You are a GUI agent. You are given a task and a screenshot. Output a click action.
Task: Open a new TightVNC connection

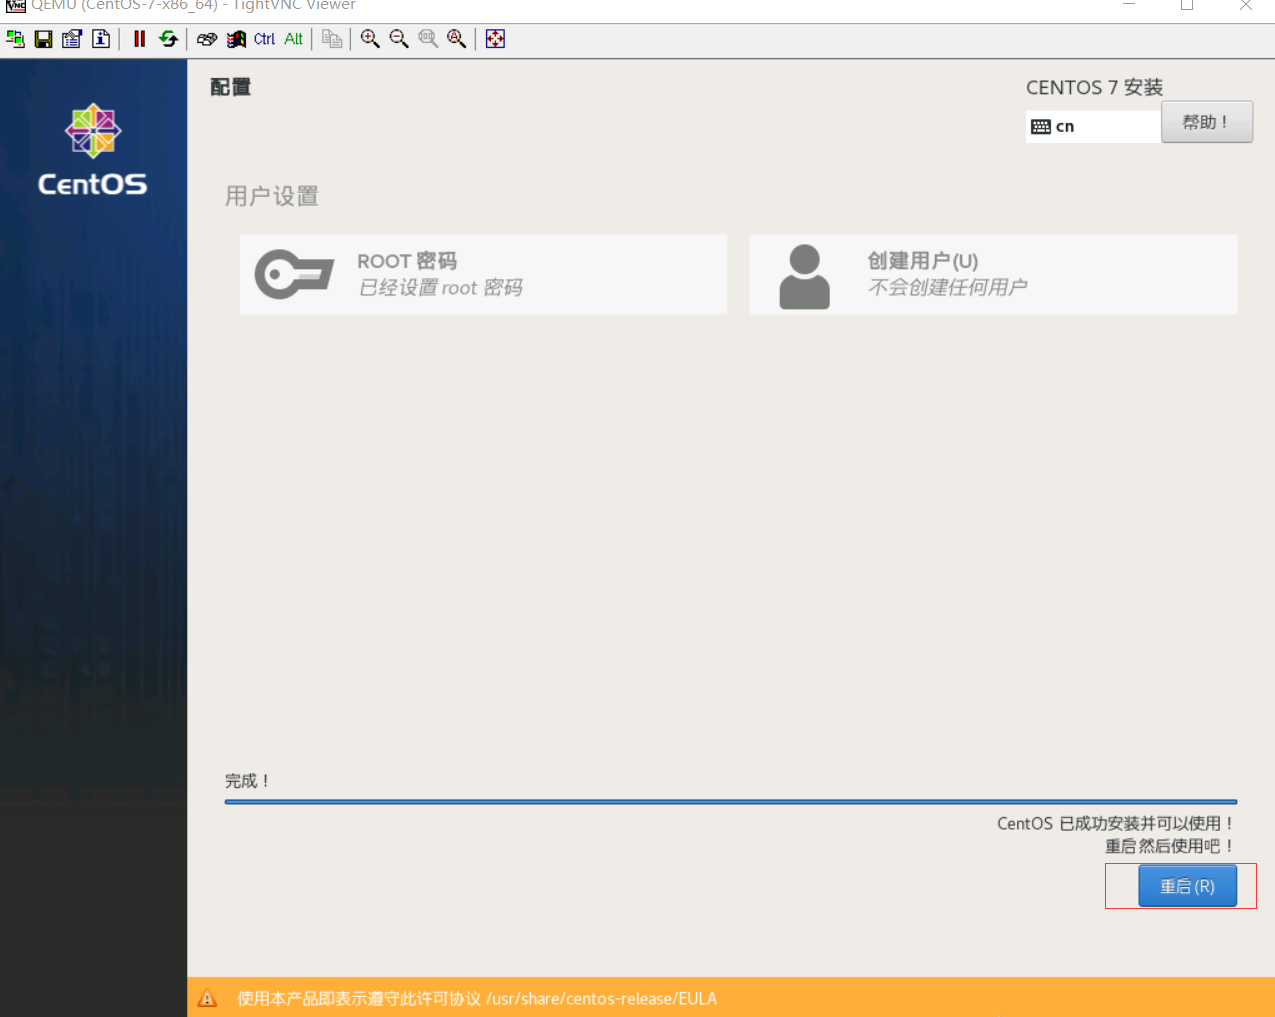pos(15,38)
